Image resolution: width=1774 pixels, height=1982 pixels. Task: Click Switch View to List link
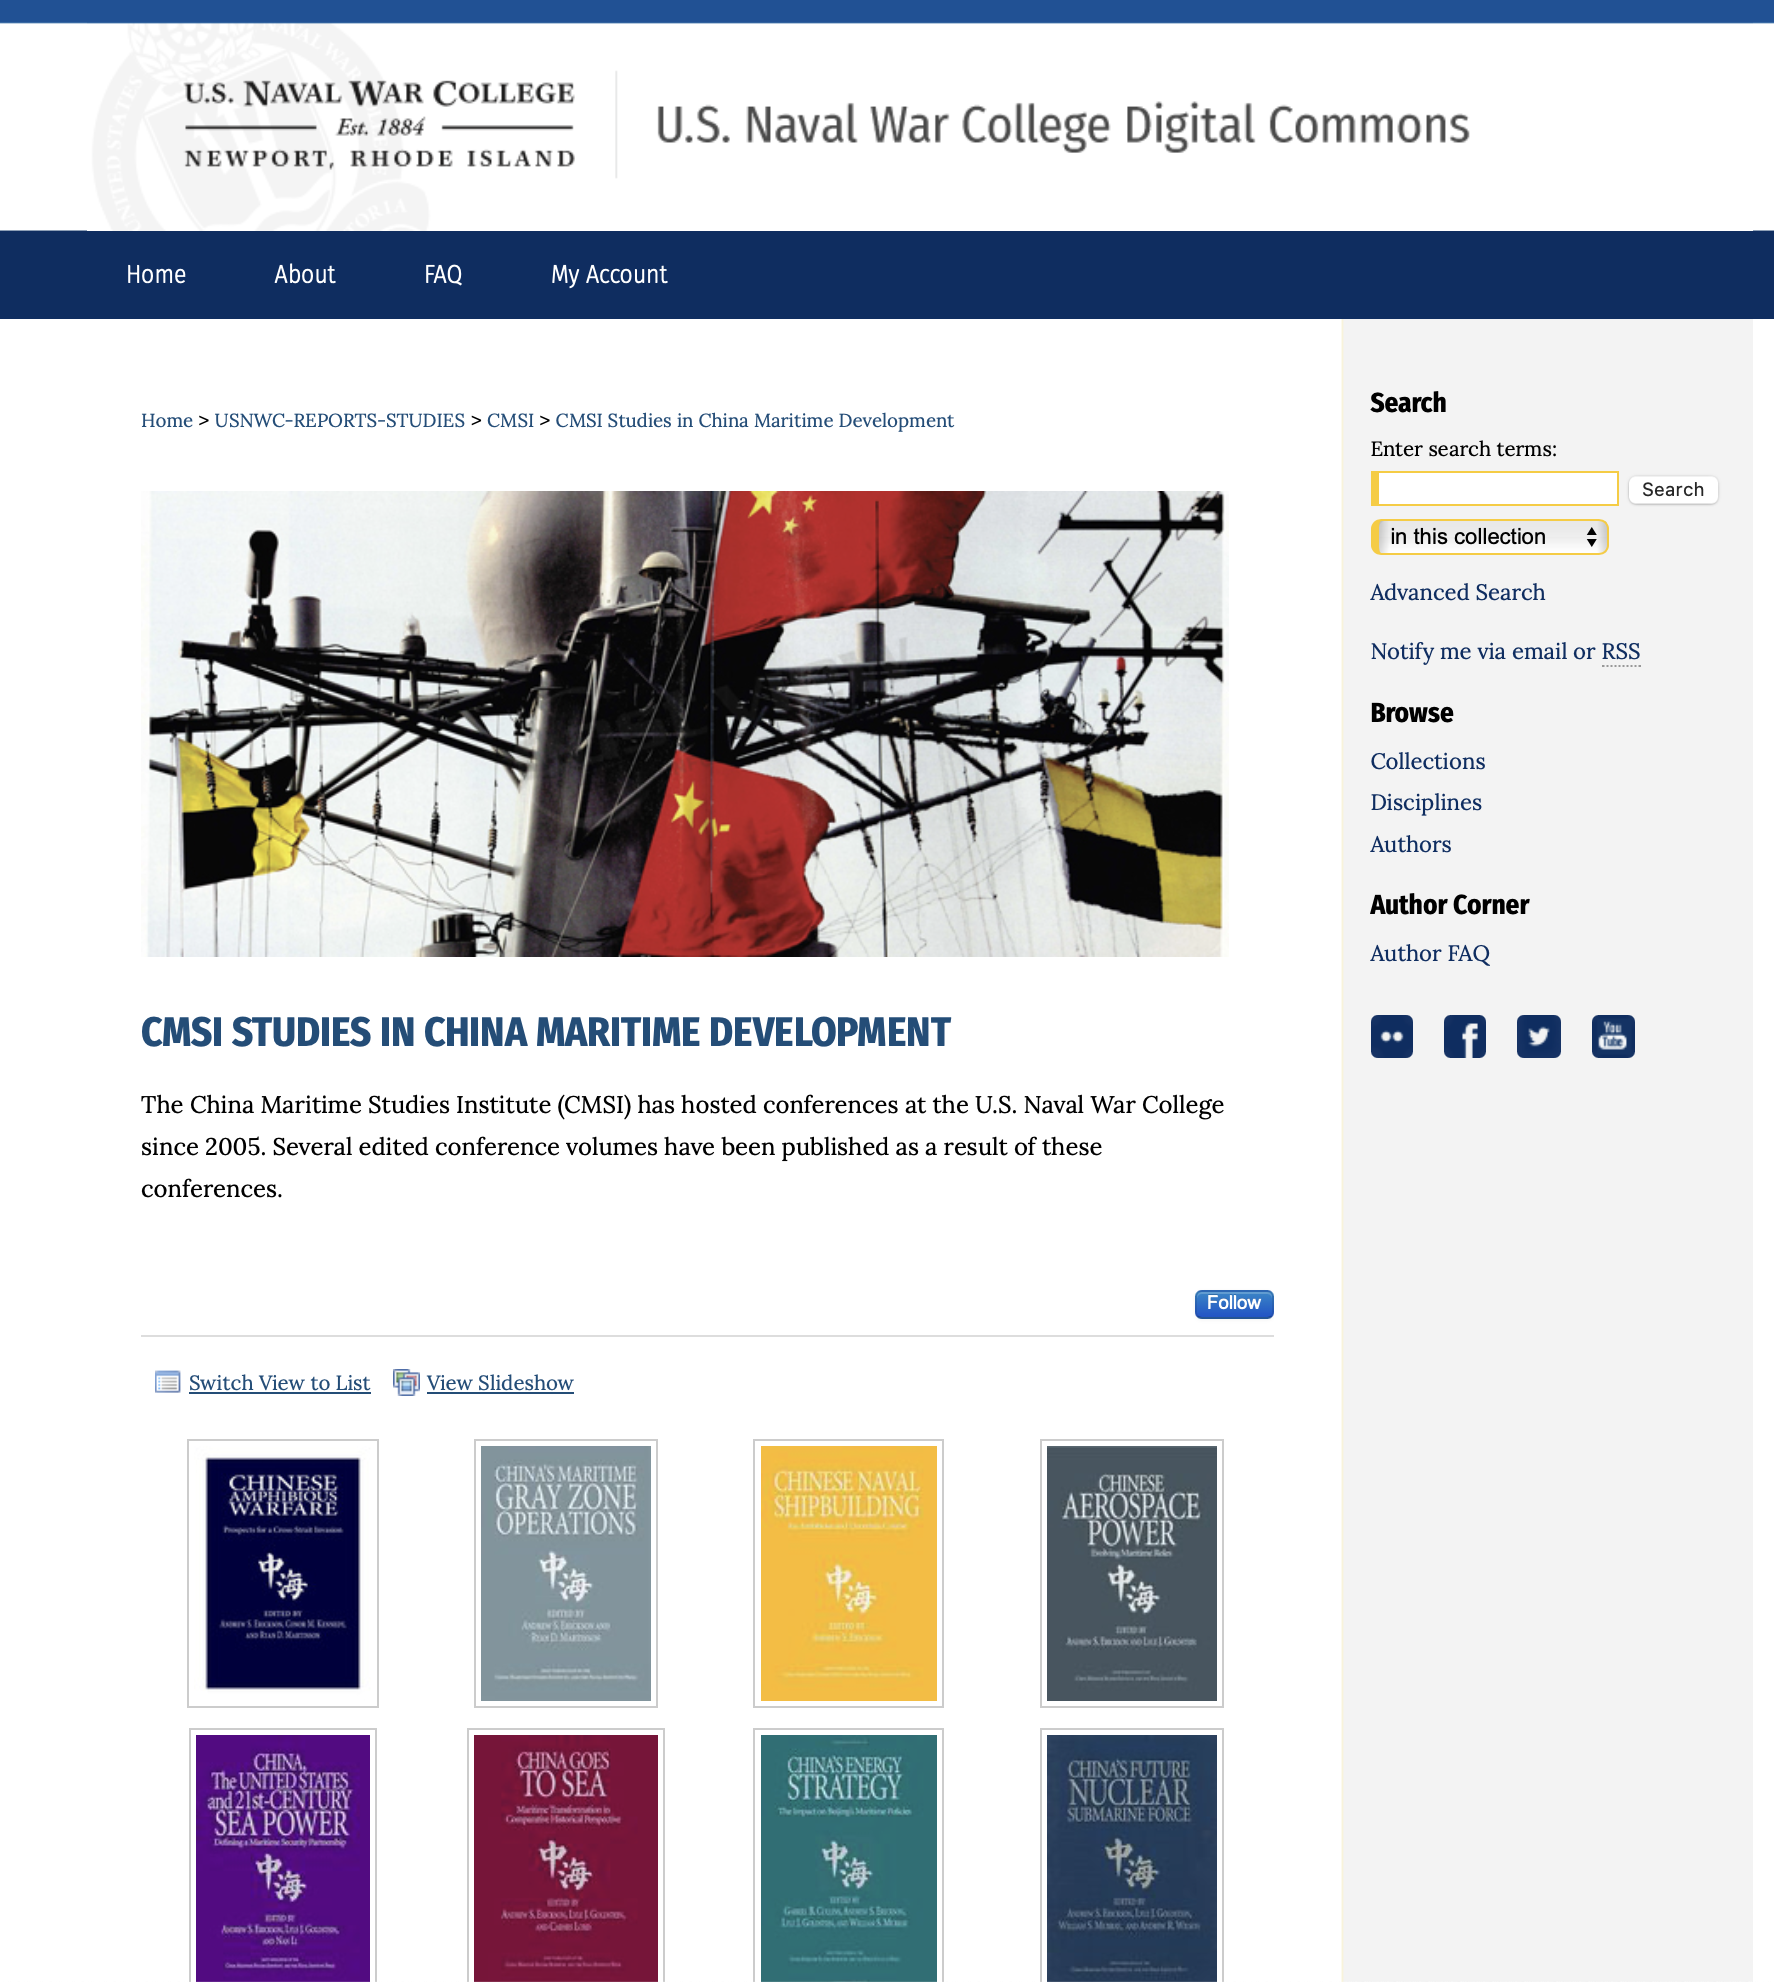coord(279,1382)
